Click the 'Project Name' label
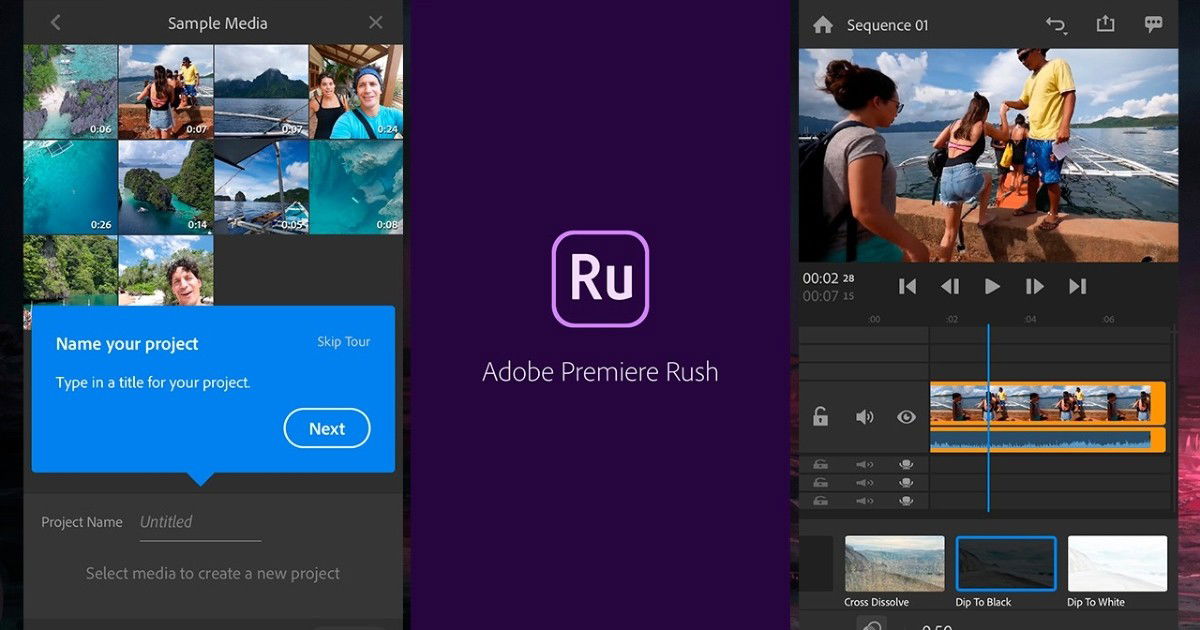The width and height of the screenshot is (1200, 630). coord(82,522)
